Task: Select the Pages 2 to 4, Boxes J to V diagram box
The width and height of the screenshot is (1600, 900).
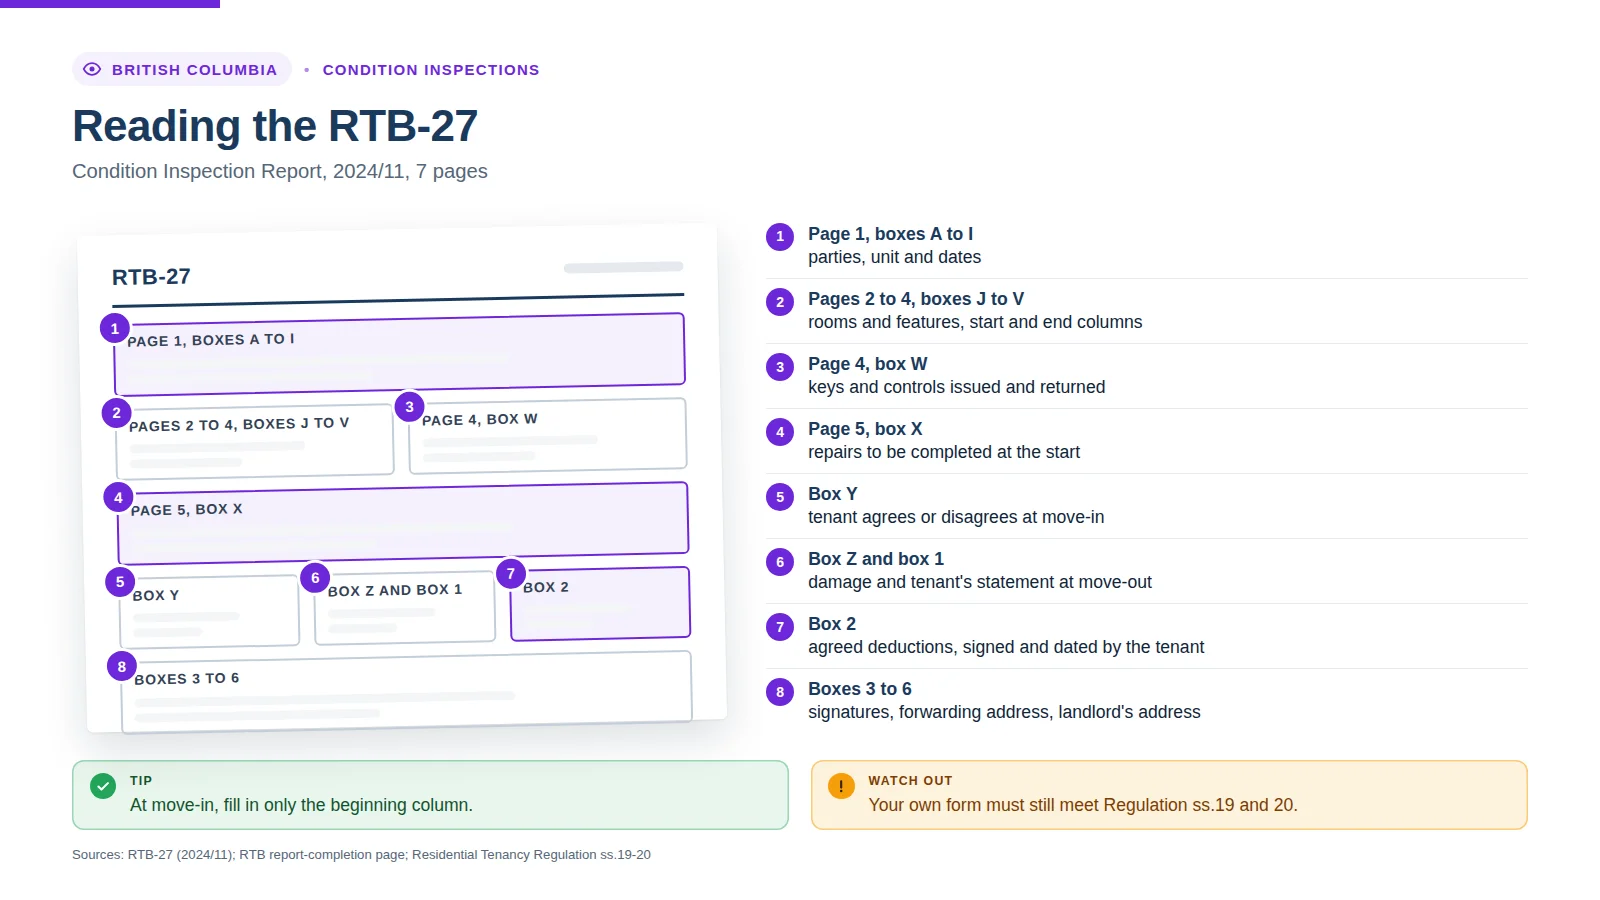Action: 255,440
